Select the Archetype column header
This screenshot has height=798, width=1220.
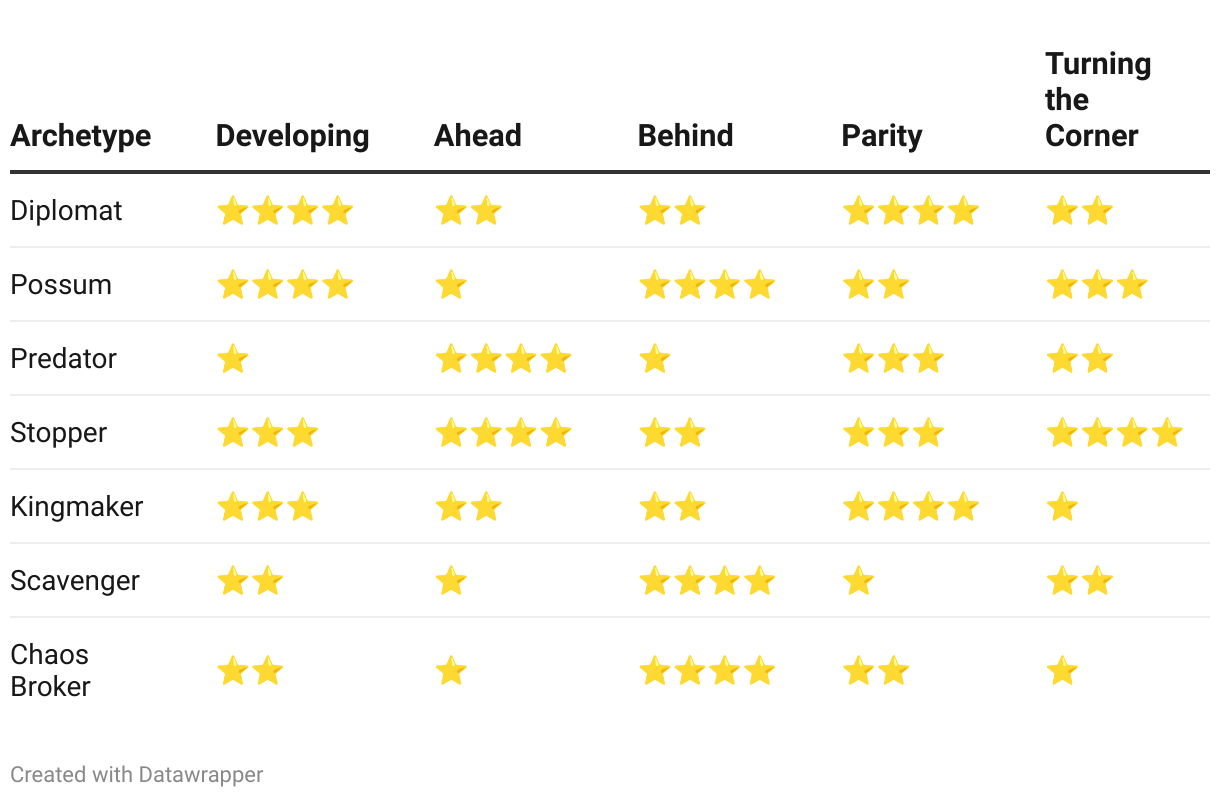click(81, 136)
